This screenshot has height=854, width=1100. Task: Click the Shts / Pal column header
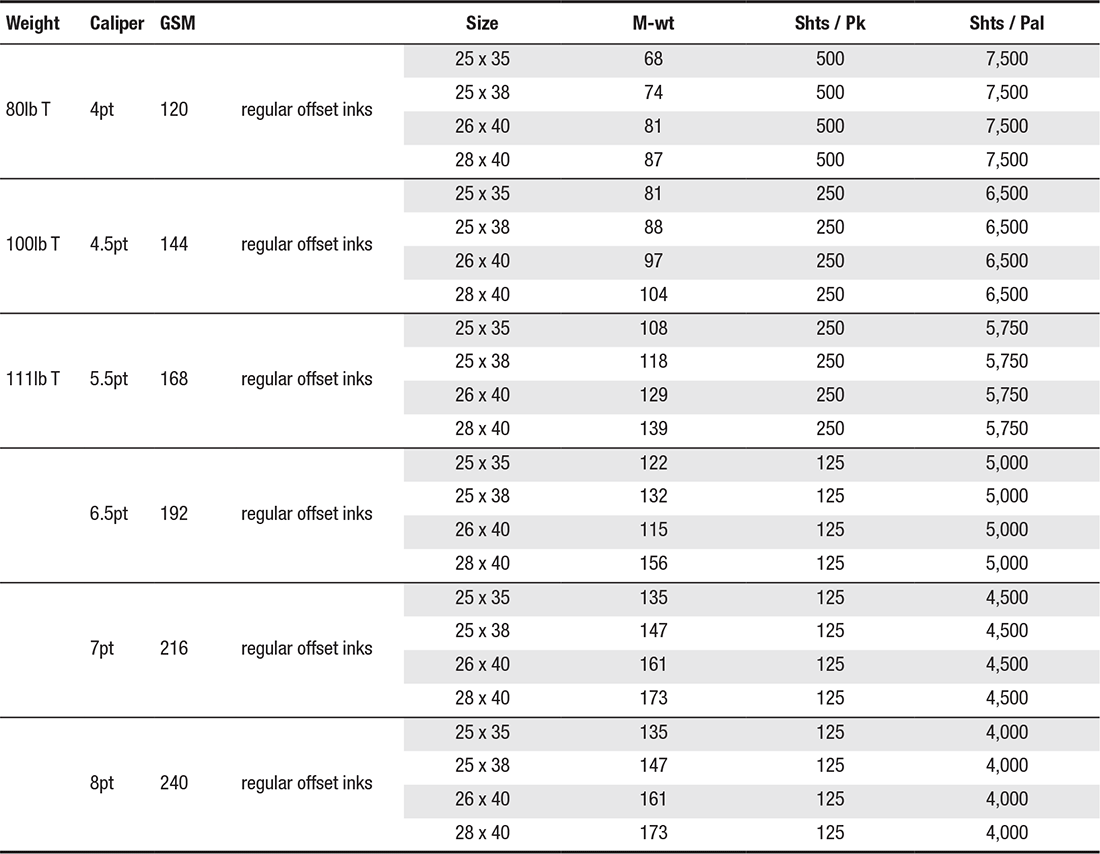(1007, 23)
